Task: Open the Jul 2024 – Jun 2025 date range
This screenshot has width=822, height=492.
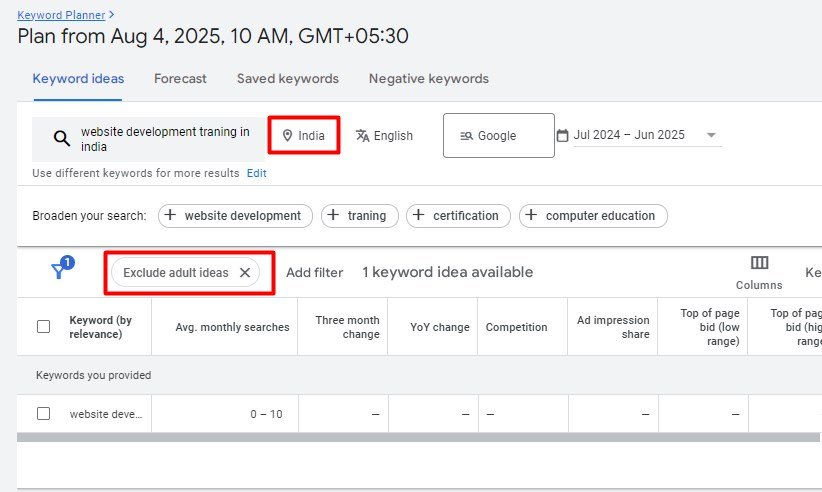Action: pyautogui.click(x=629, y=135)
